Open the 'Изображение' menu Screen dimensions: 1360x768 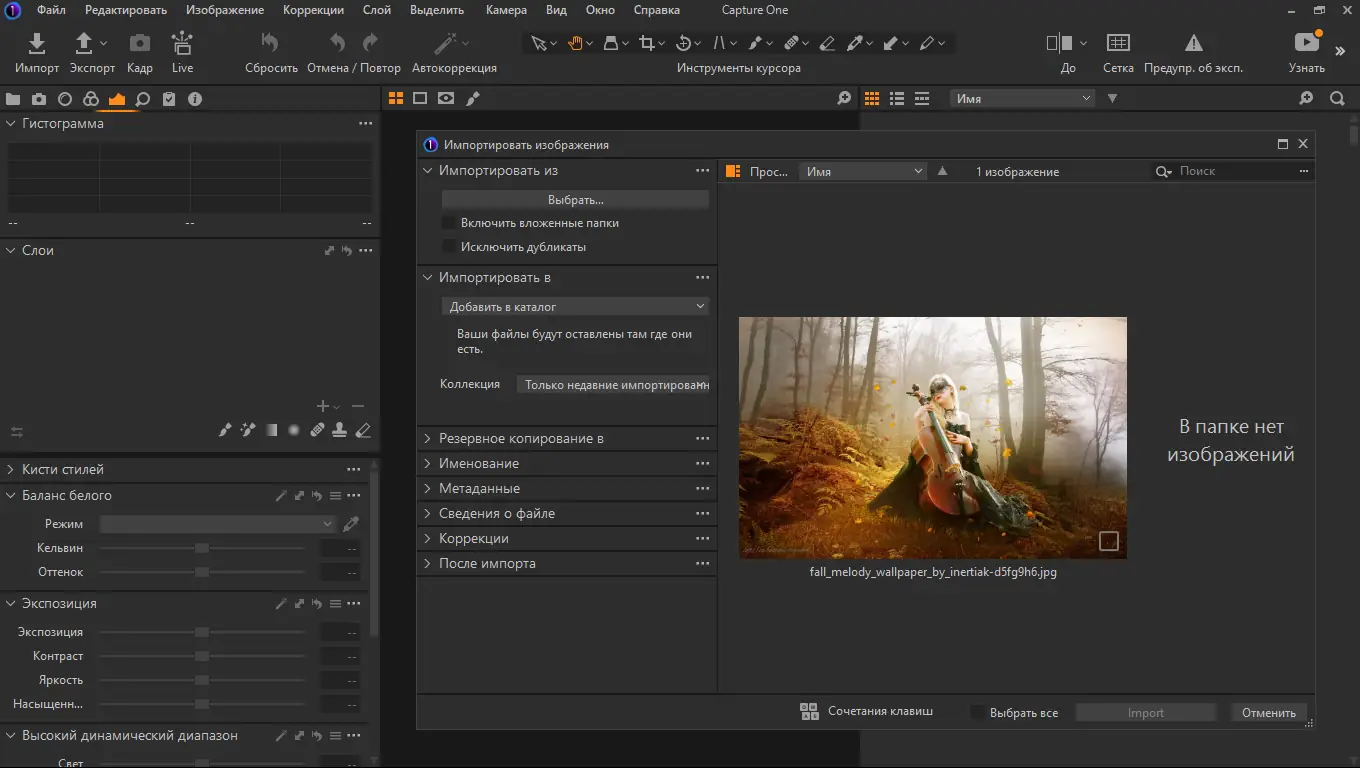pyautogui.click(x=225, y=10)
